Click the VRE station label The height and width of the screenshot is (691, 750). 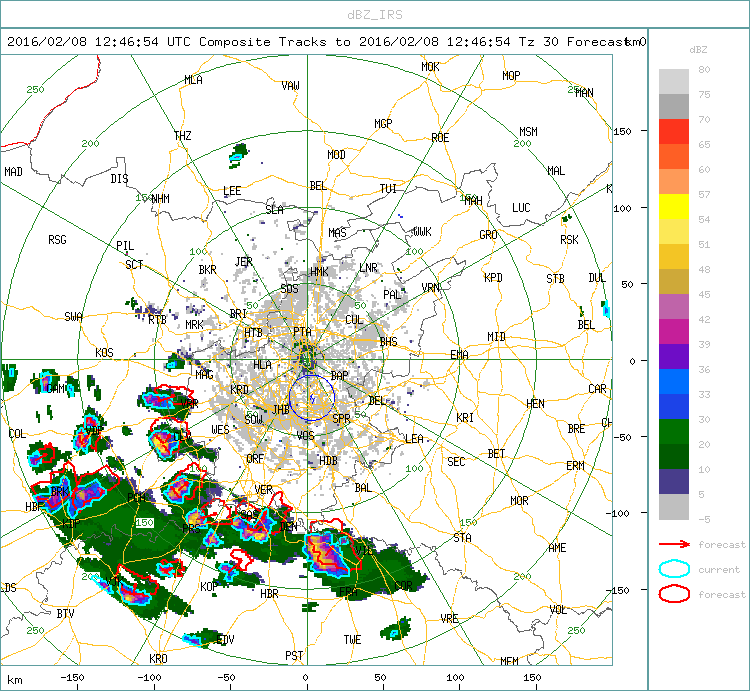tap(450, 618)
